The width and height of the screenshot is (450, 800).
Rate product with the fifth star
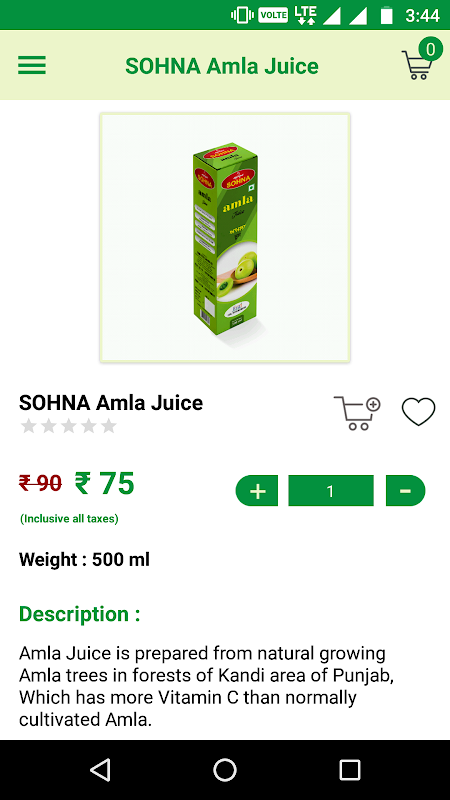click(108, 426)
